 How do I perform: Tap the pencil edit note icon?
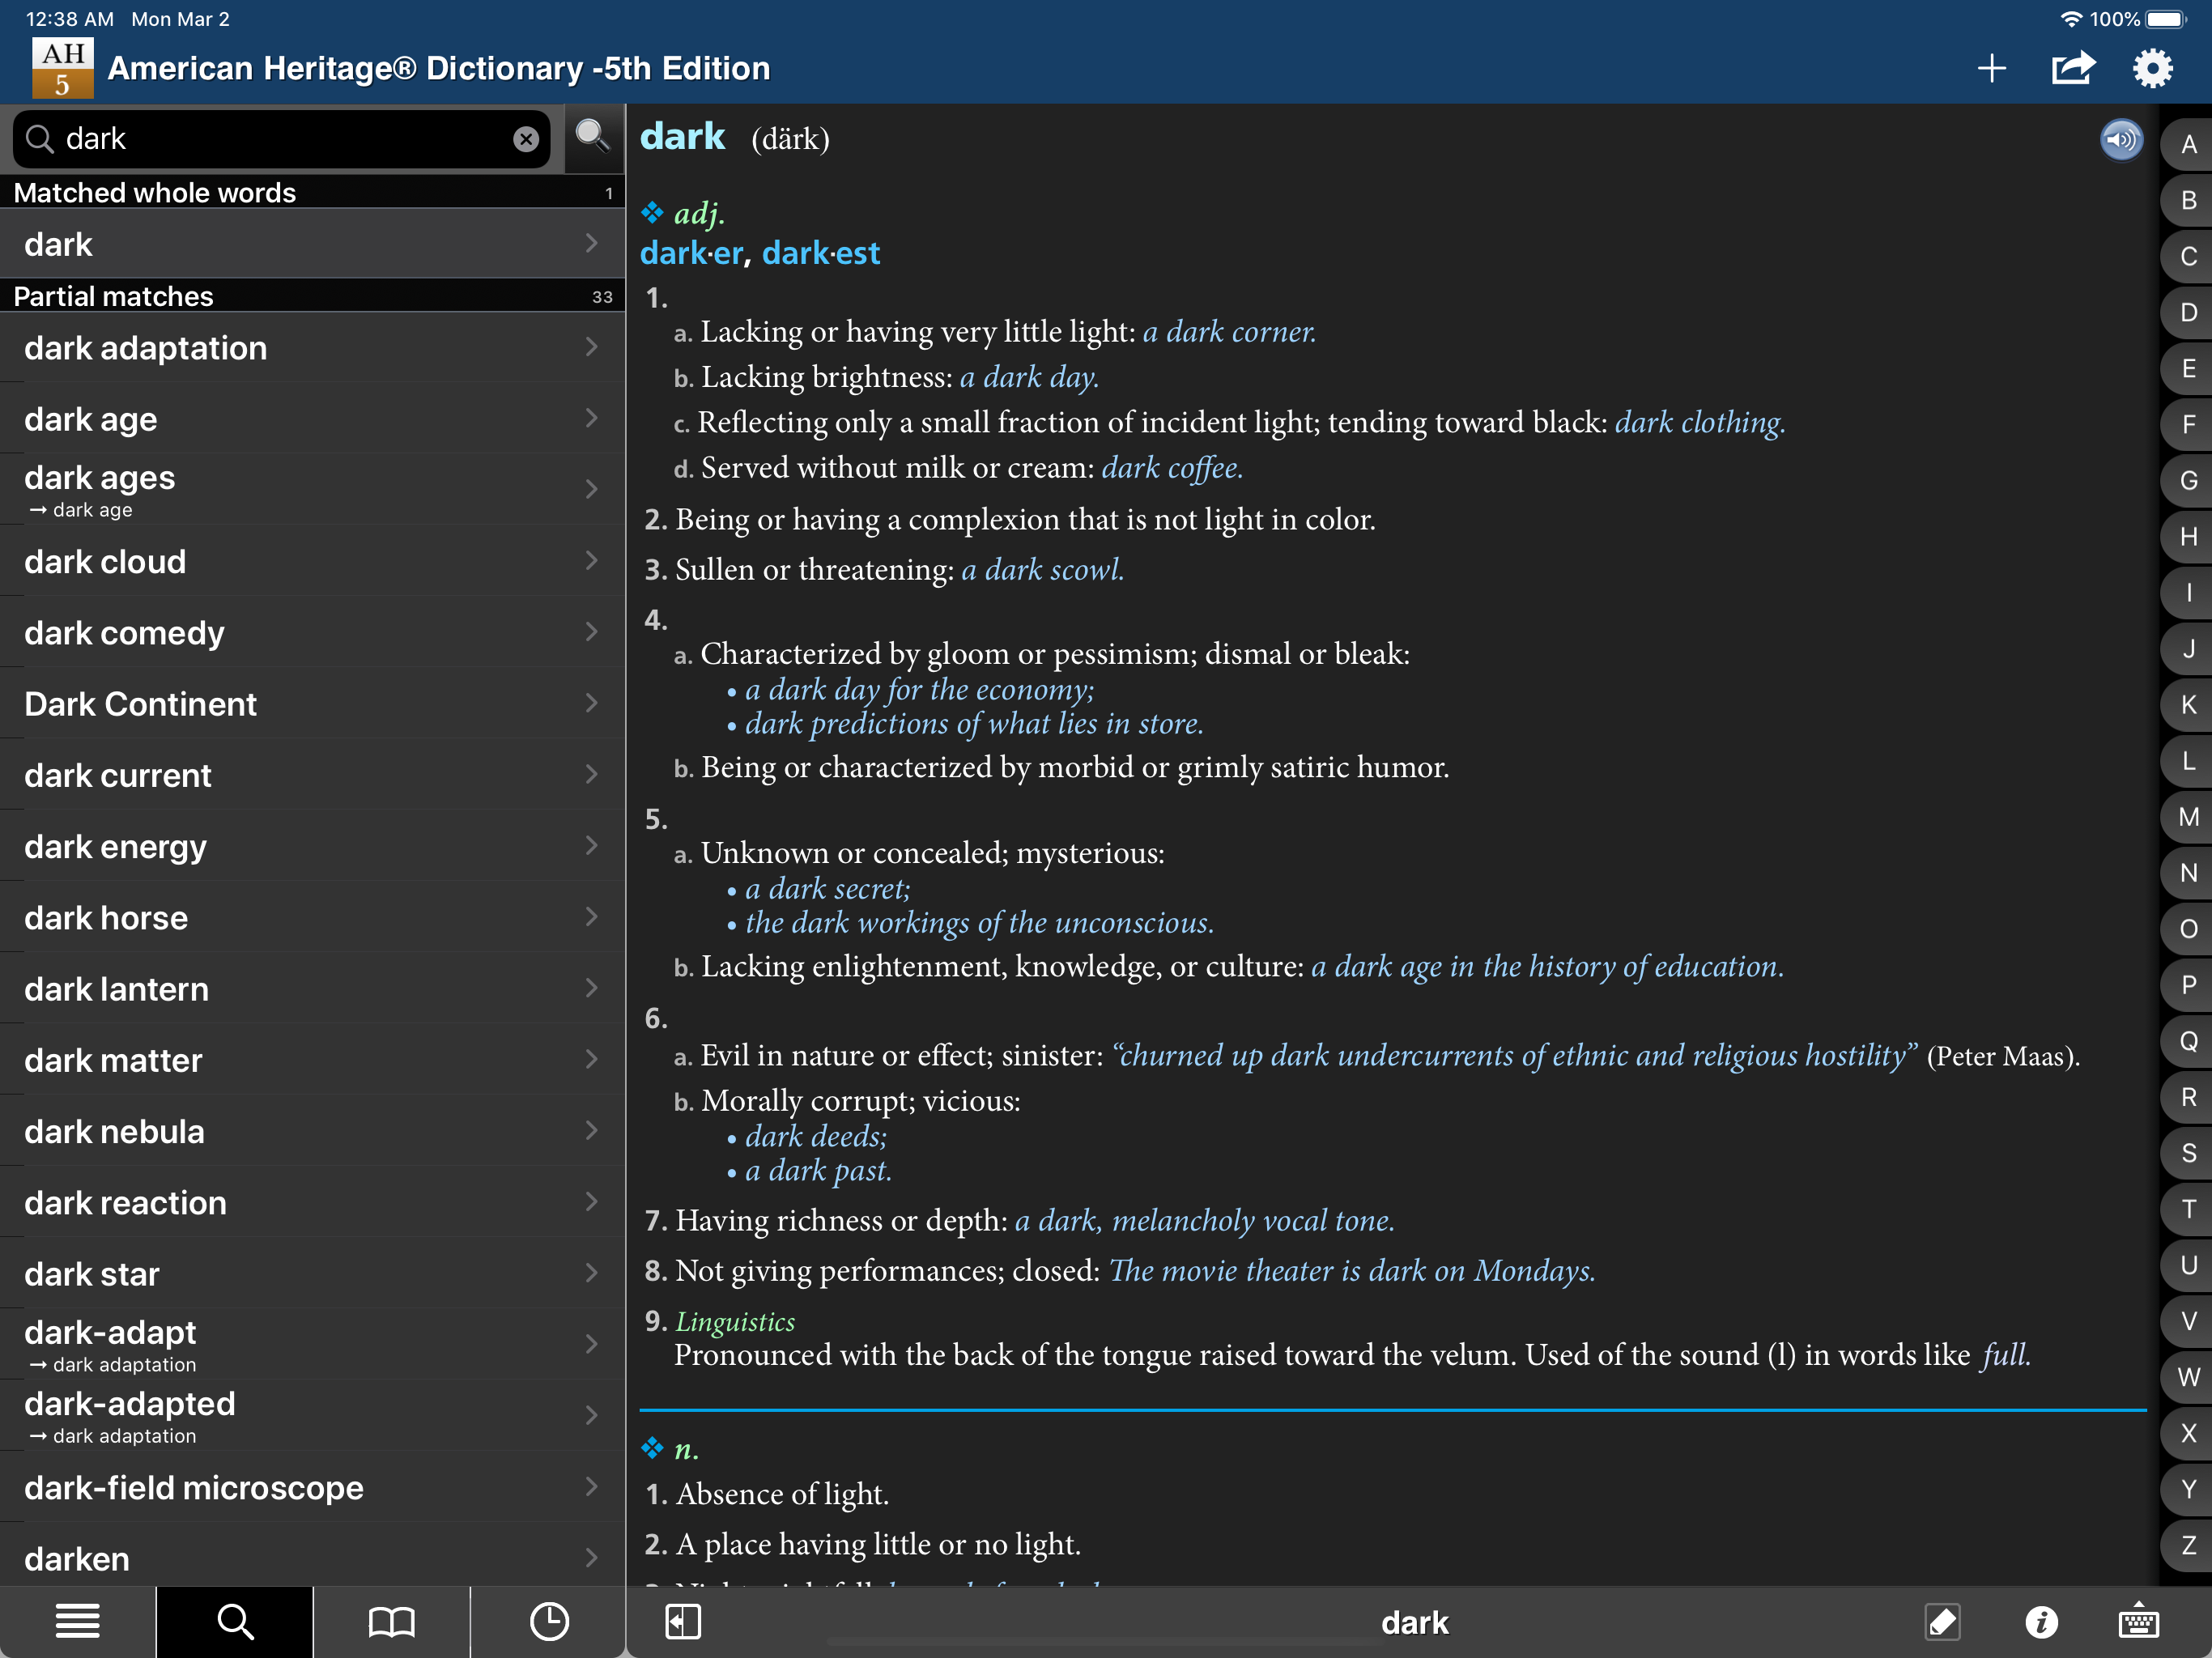click(1942, 1621)
